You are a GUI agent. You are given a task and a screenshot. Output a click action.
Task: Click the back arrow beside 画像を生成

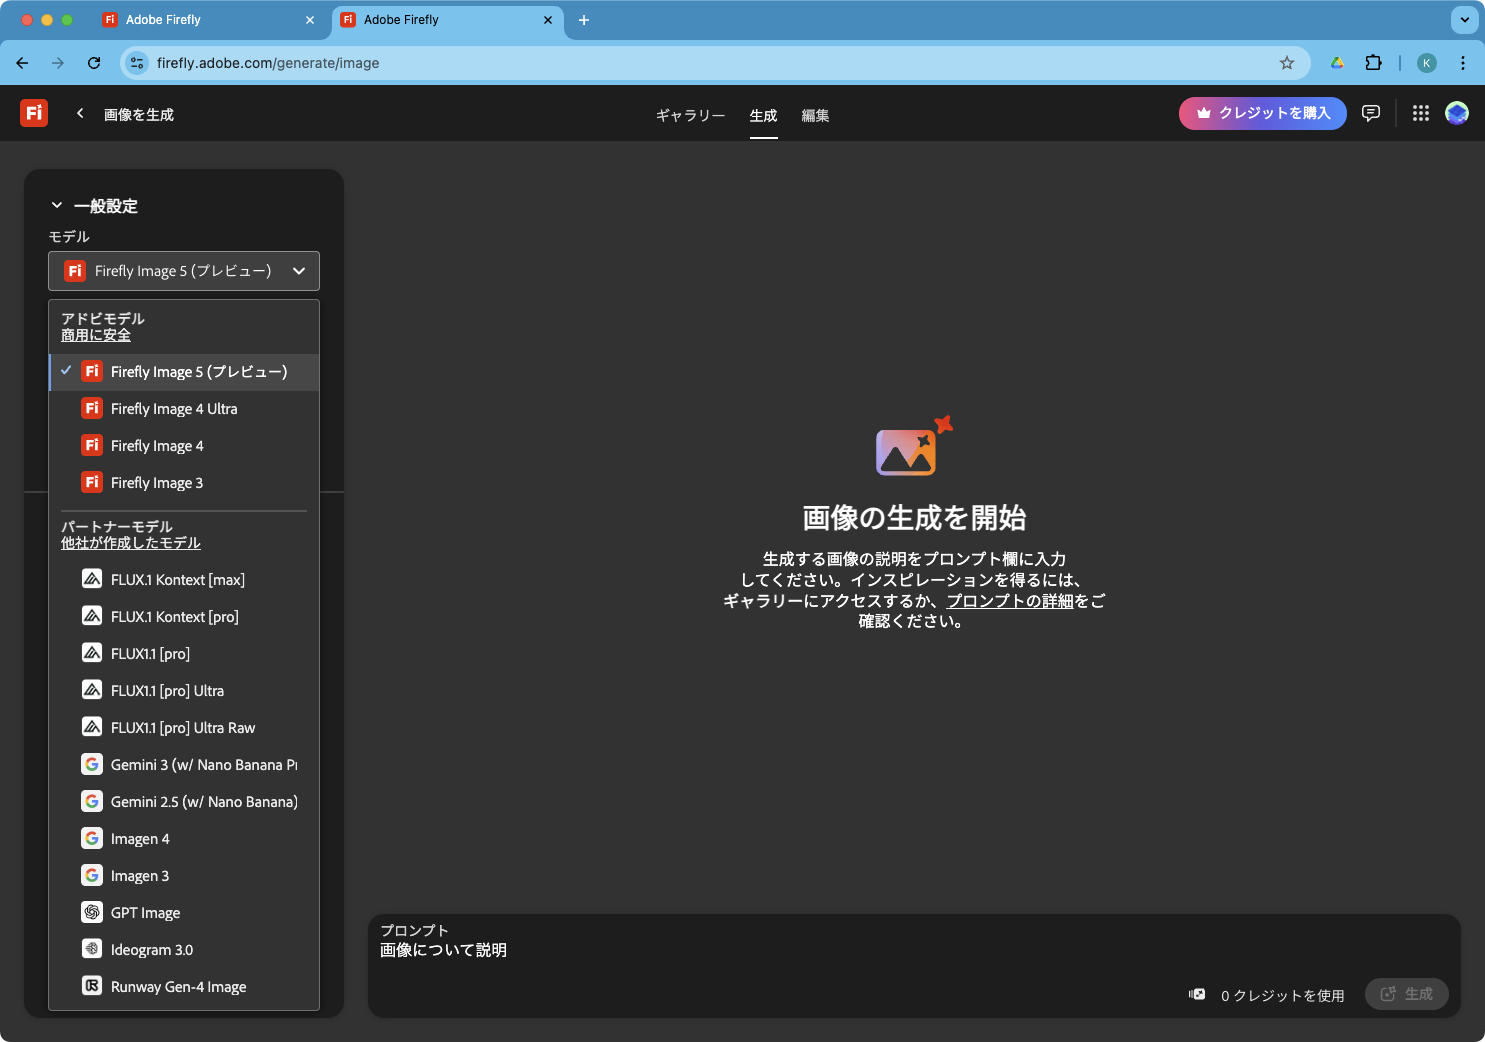tap(80, 114)
